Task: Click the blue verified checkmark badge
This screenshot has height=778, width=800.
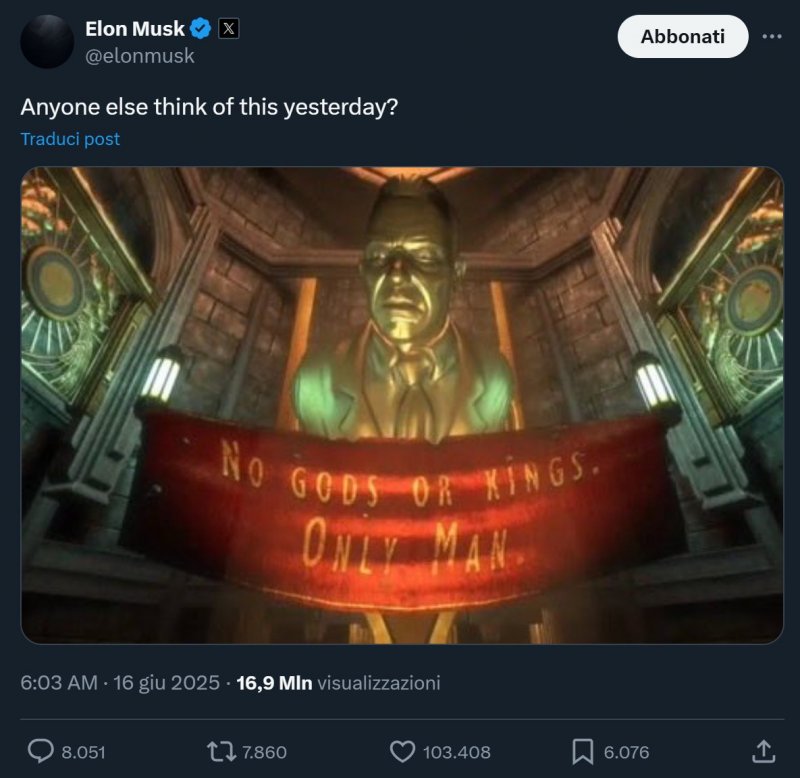Action: pos(199,28)
